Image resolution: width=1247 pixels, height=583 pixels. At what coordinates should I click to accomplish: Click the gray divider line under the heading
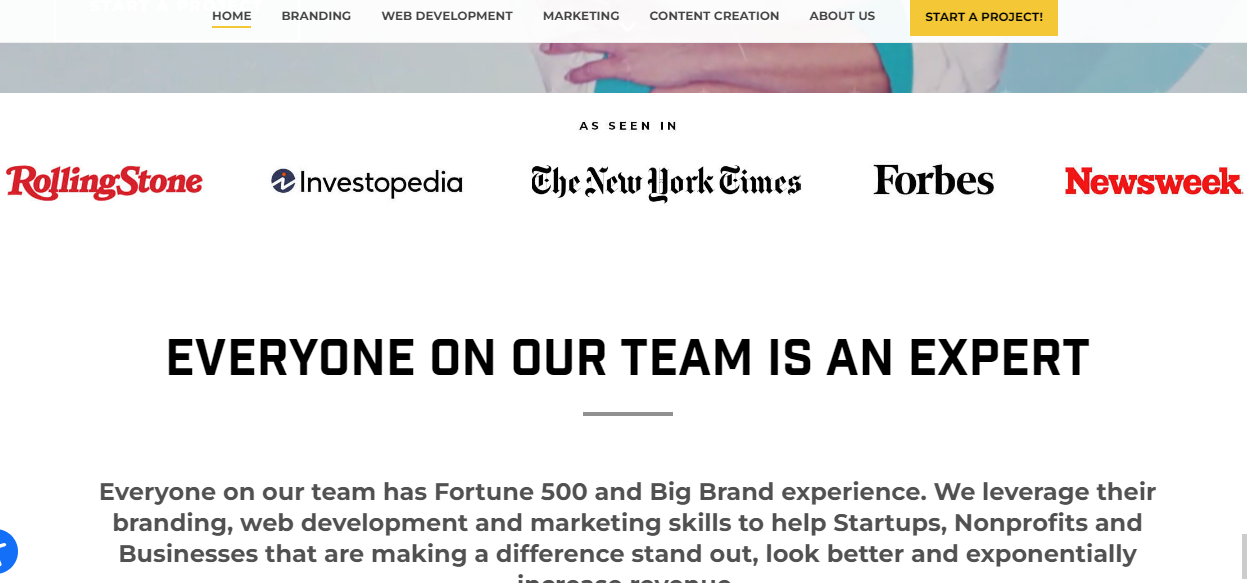(627, 413)
